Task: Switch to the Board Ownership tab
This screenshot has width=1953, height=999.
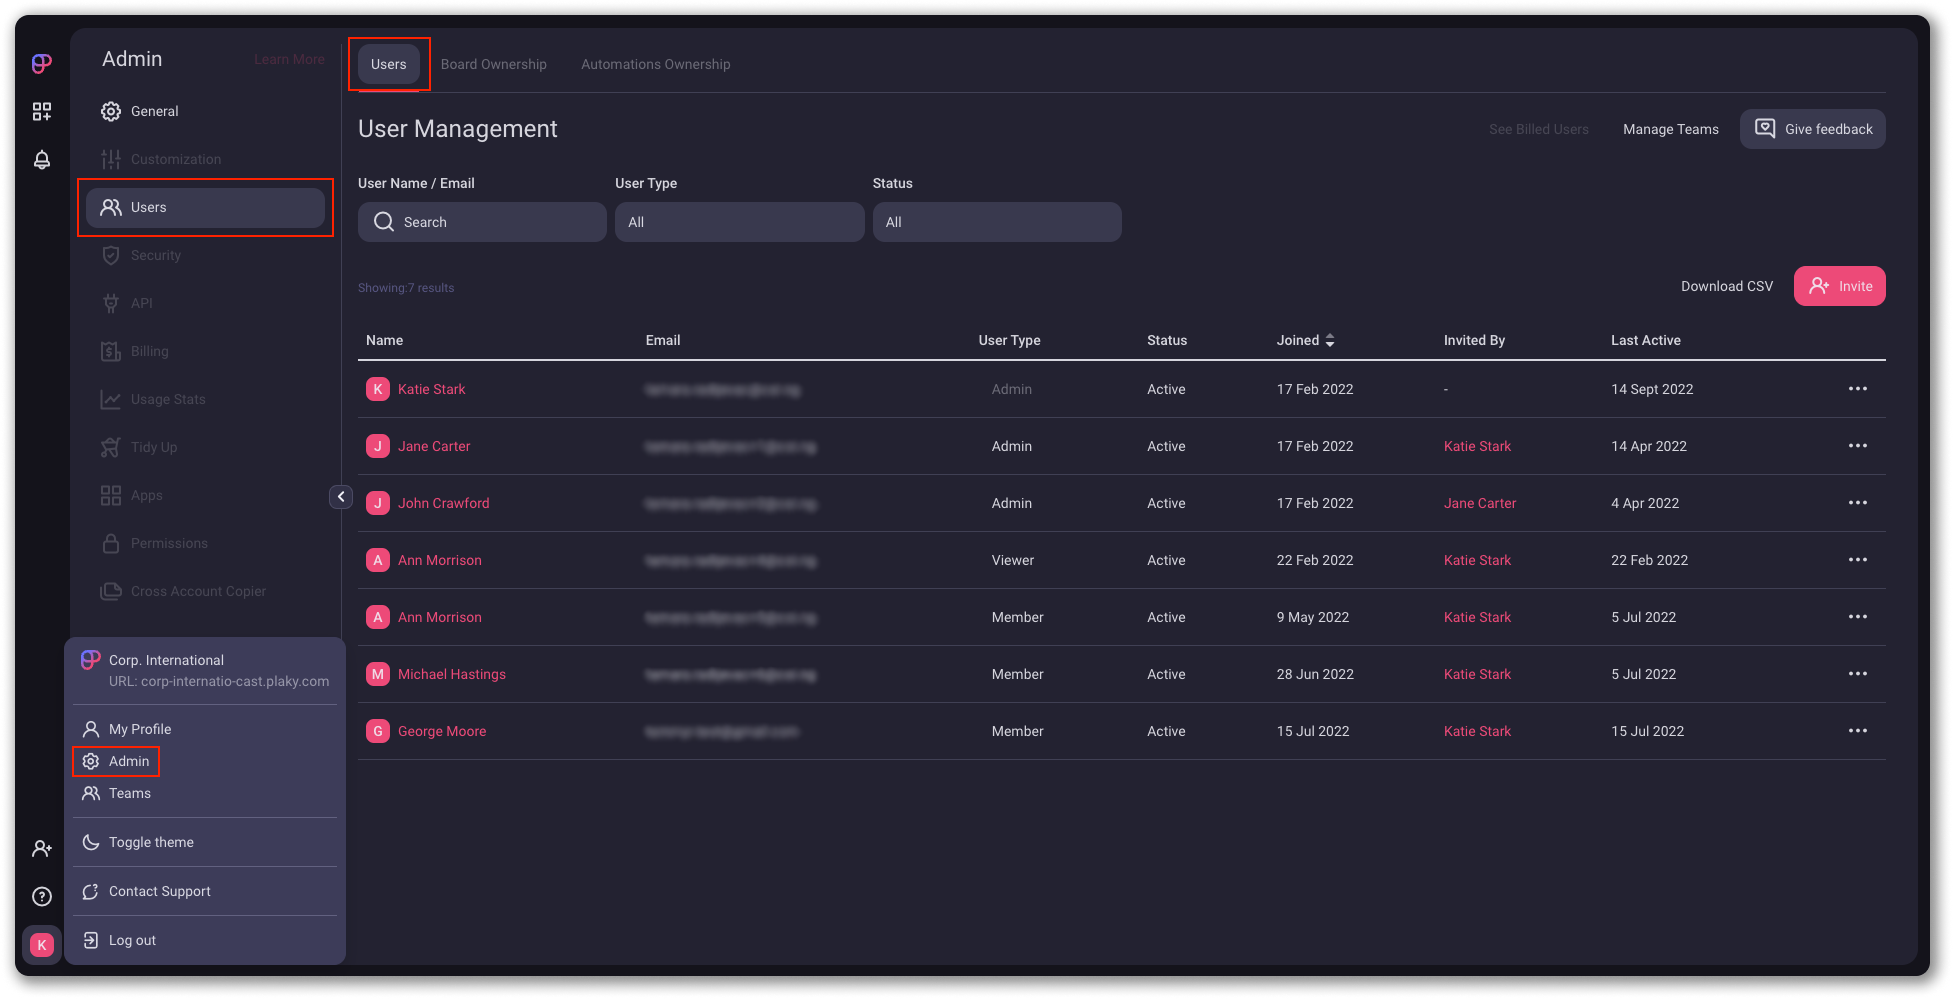Action: pos(493,64)
